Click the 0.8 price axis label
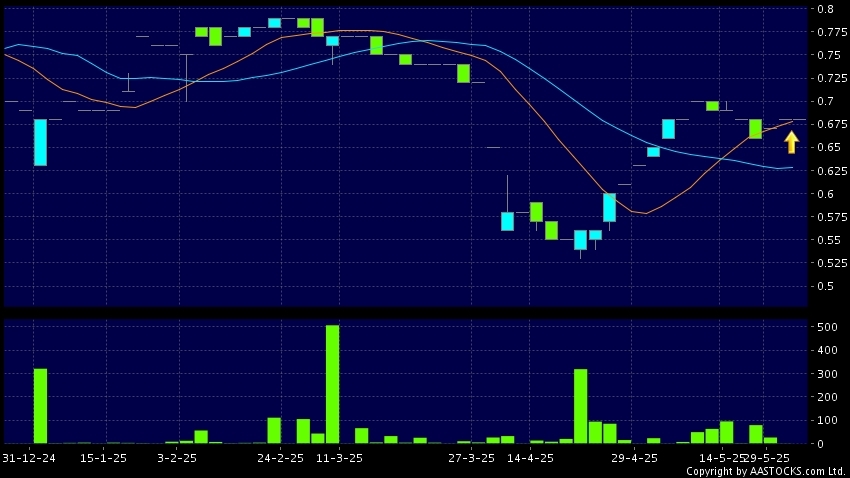This screenshot has height=478, width=850. click(826, 9)
